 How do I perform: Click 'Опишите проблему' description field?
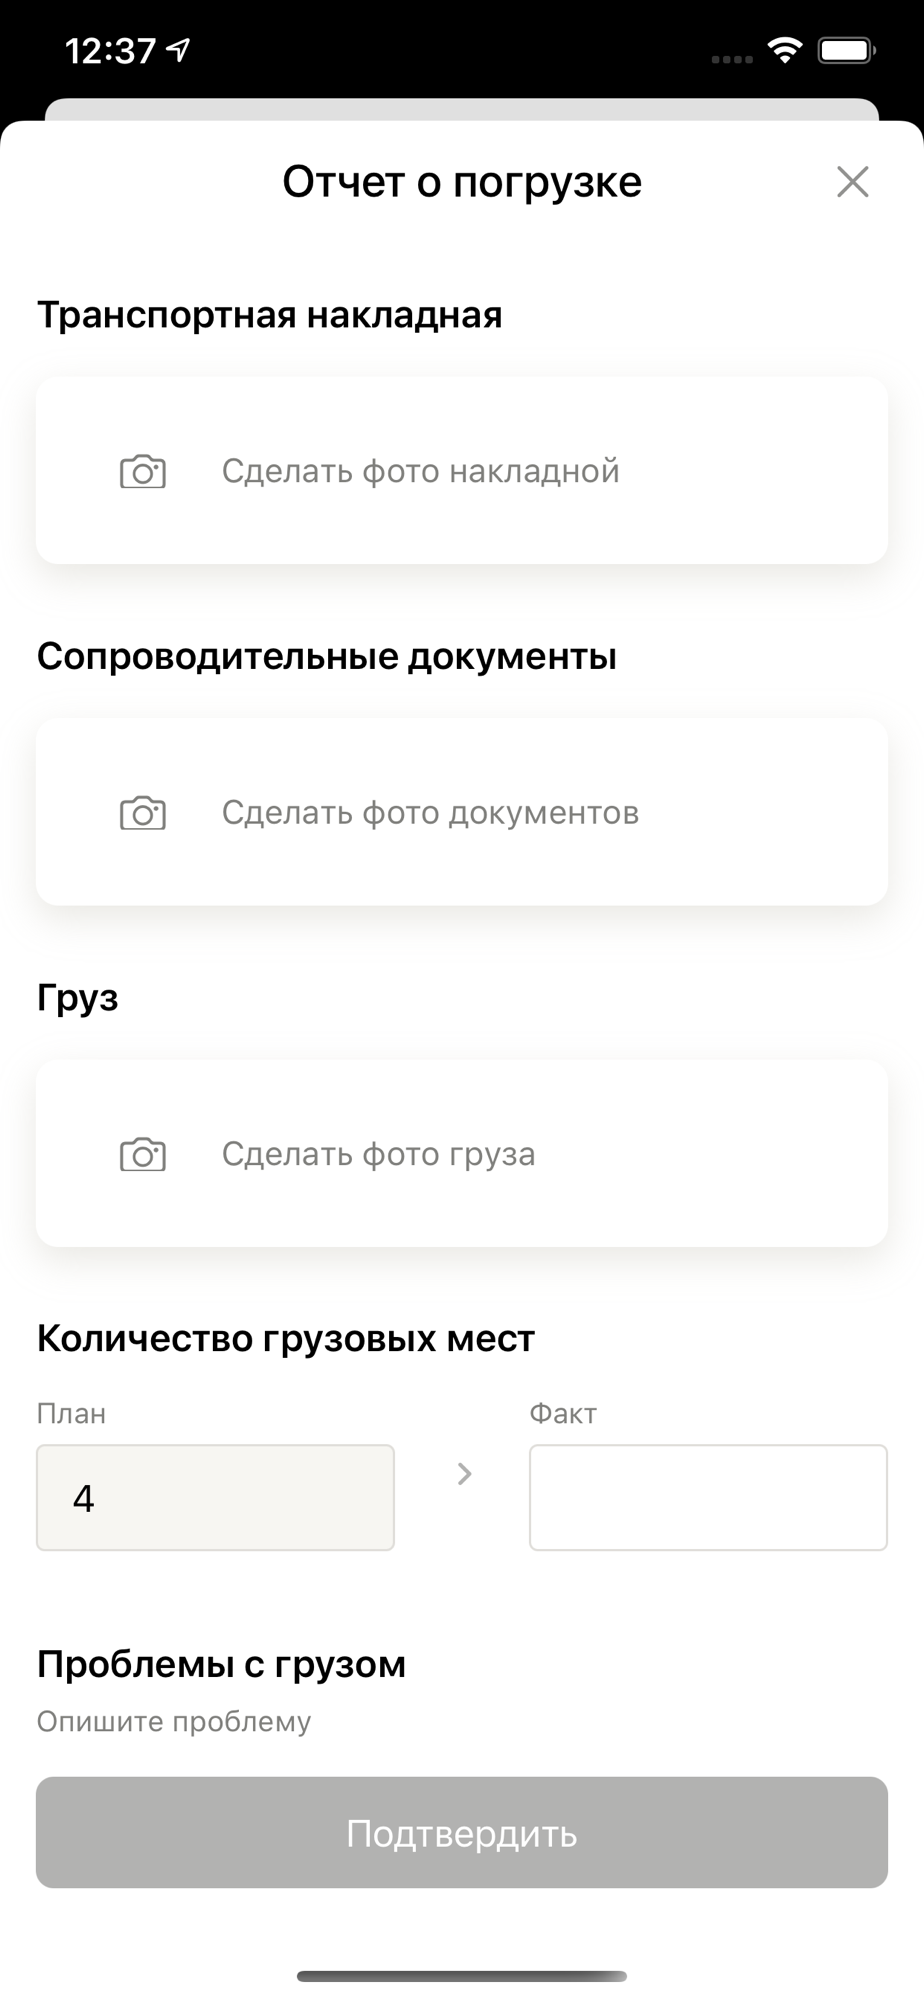(x=174, y=1722)
